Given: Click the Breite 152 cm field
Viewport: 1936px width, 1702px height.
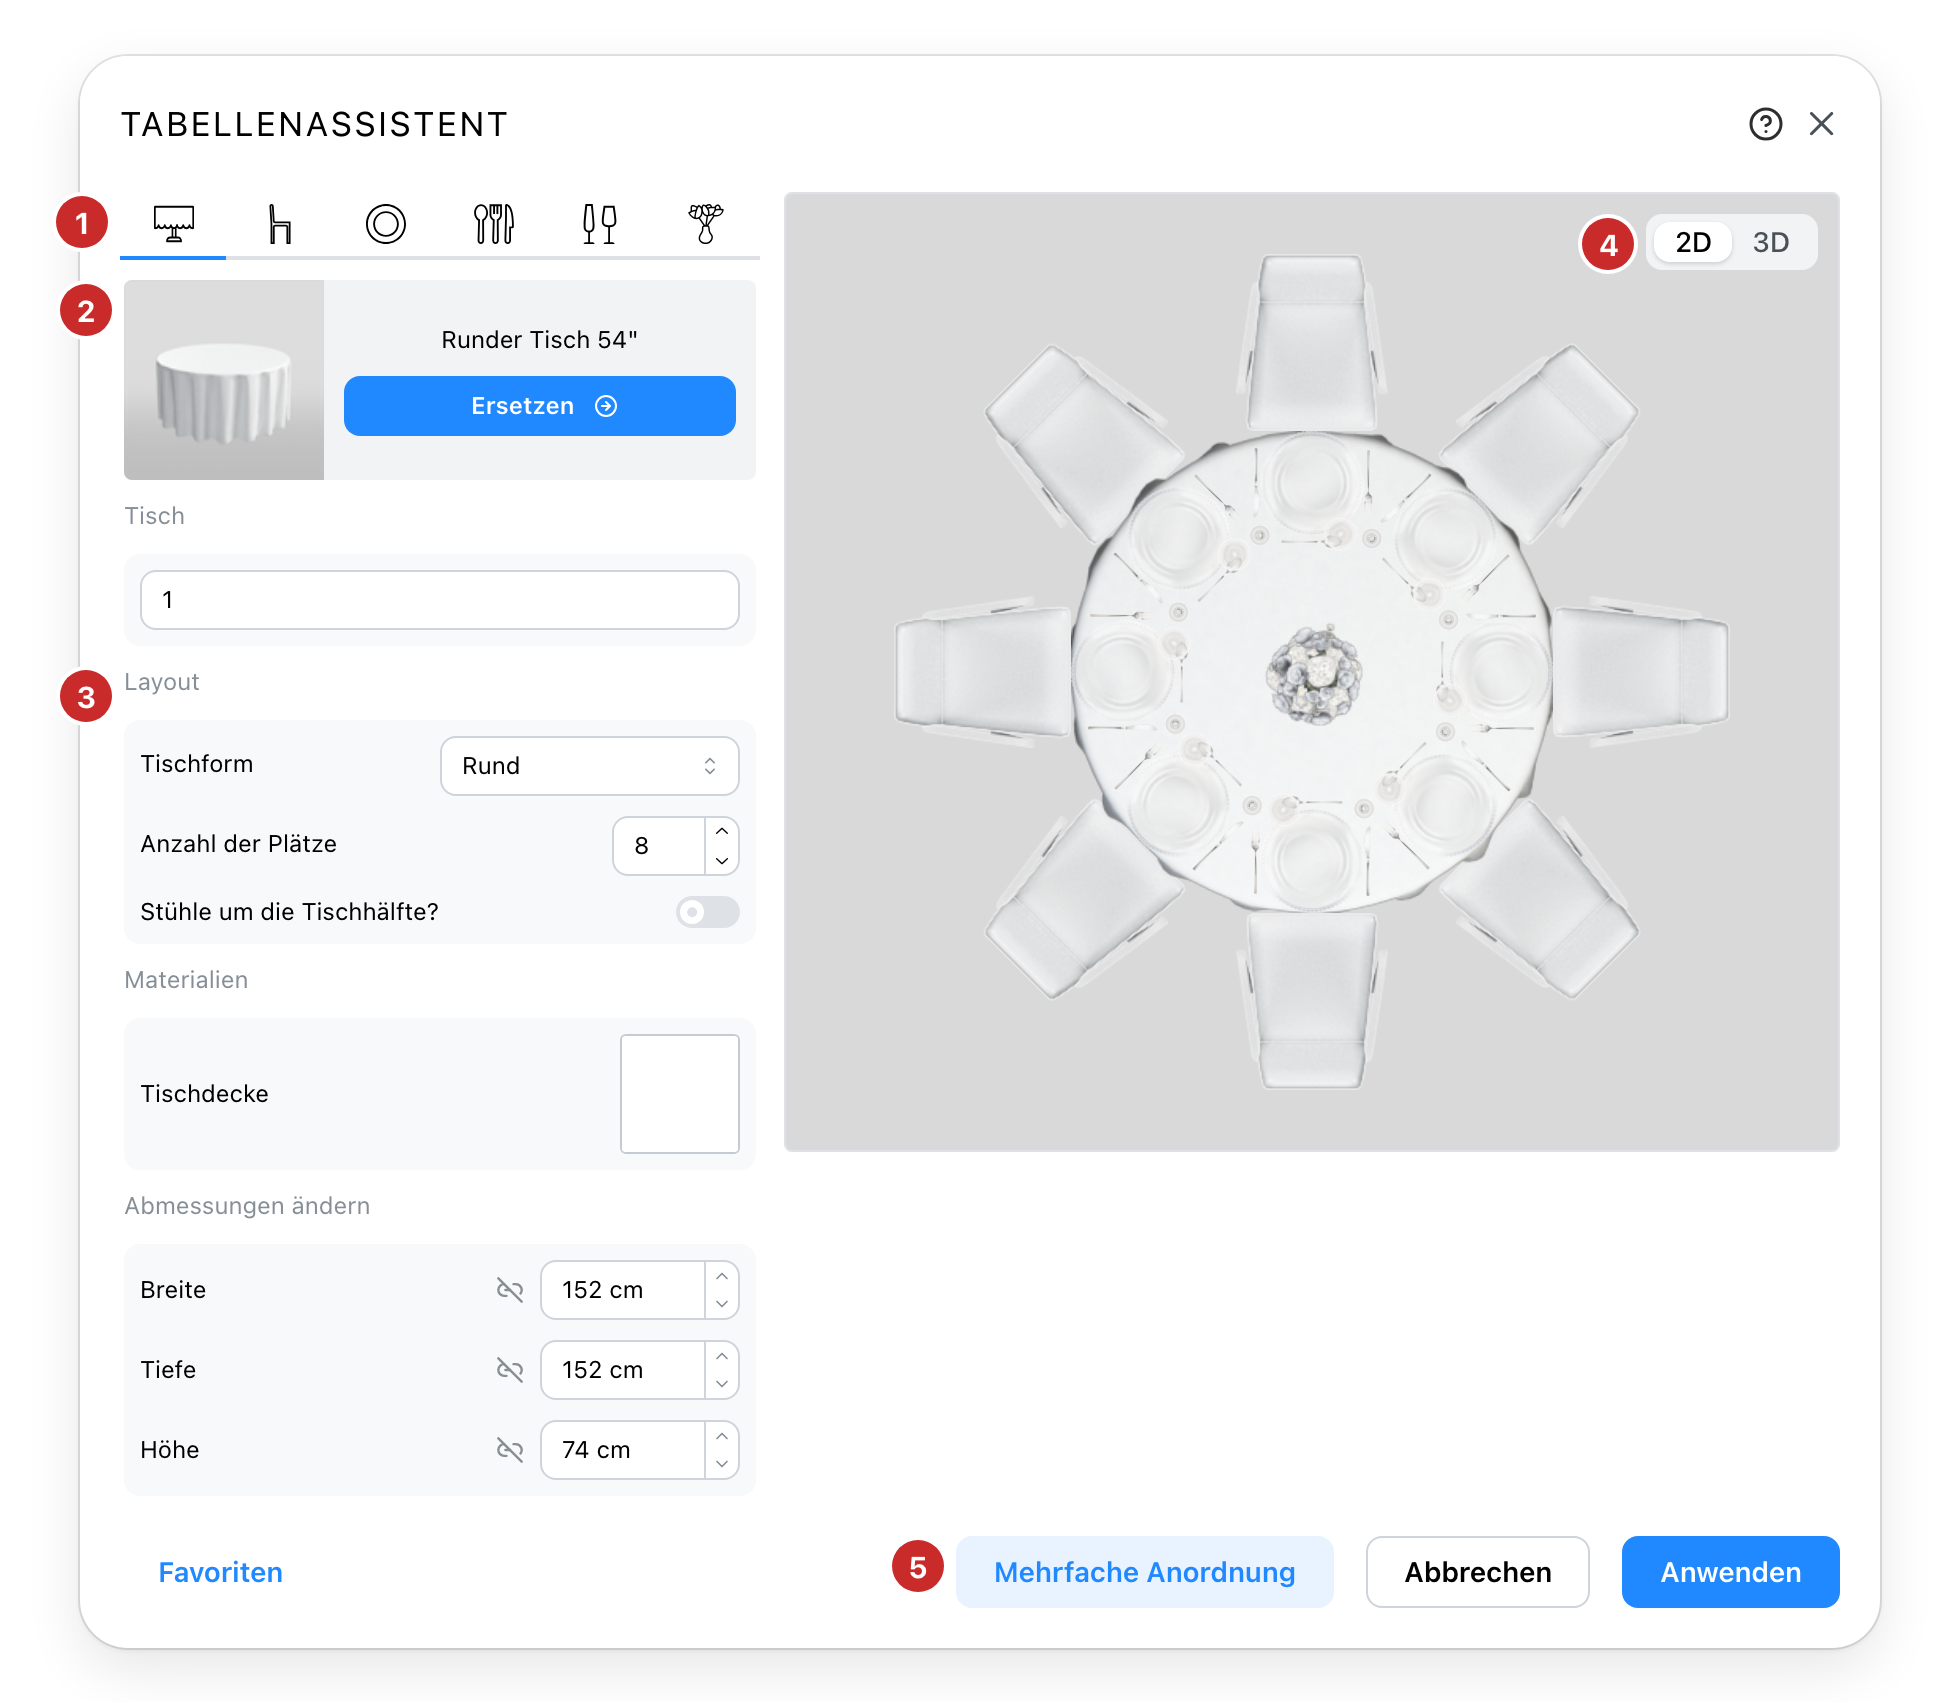Looking at the screenshot, I should (x=623, y=1290).
